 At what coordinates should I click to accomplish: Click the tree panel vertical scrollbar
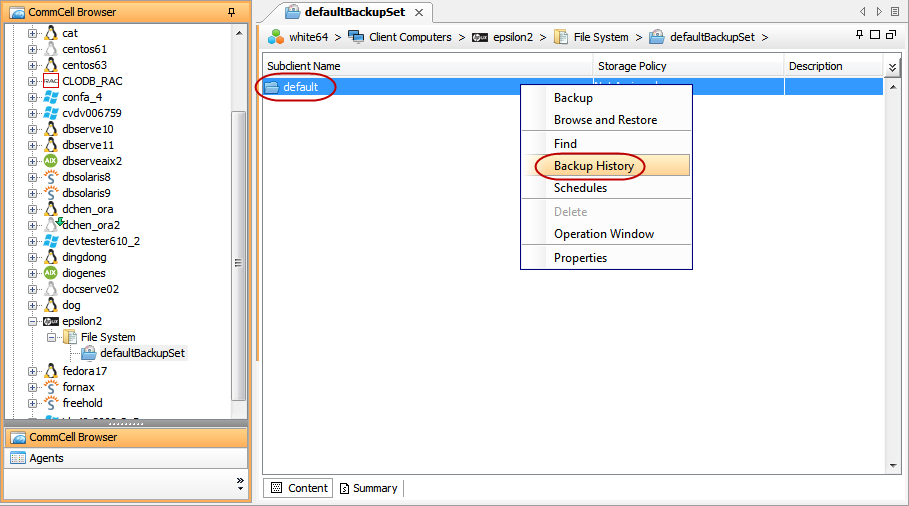tap(238, 250)
